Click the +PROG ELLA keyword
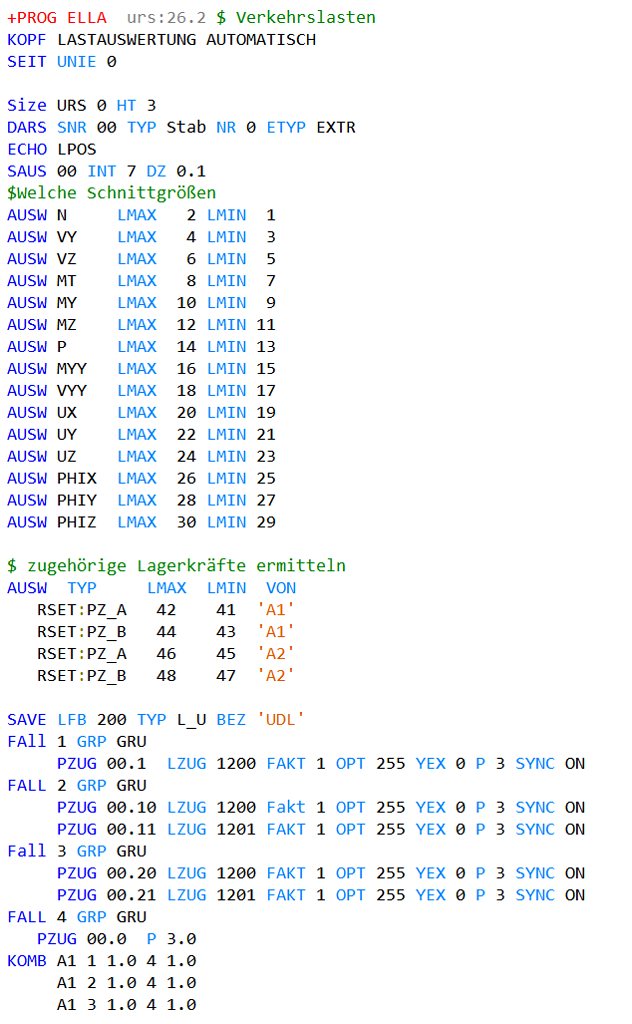The width and height of the screenshot is (632, 1024). click(x=56, y=18)
